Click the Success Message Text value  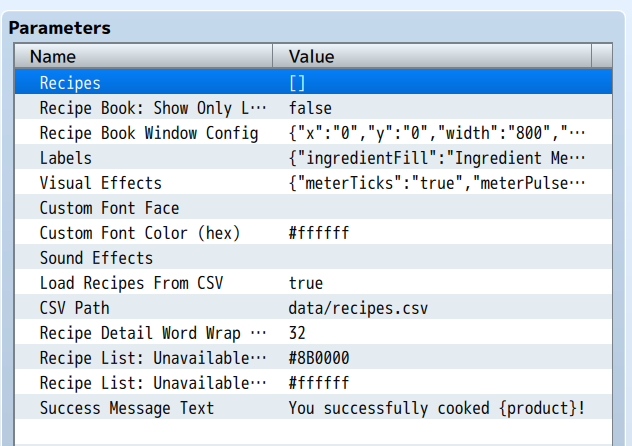click(436, 408)
